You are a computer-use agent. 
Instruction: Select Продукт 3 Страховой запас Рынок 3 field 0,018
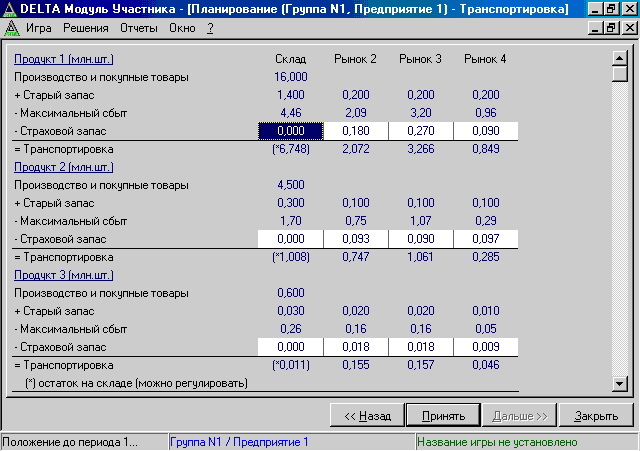(x=421, y=347)
